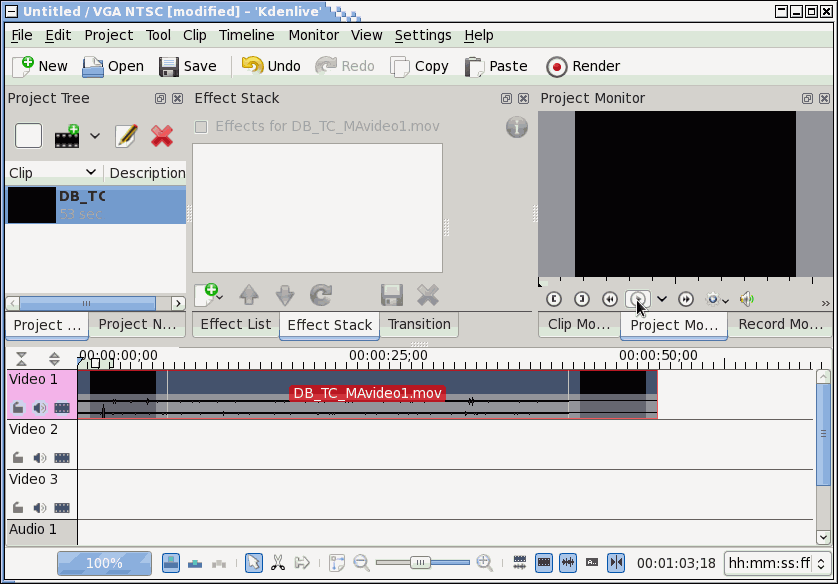Mute audio on Video 2 track
Image resolution: width=838 pixels, height=584 pixels.
40,458
